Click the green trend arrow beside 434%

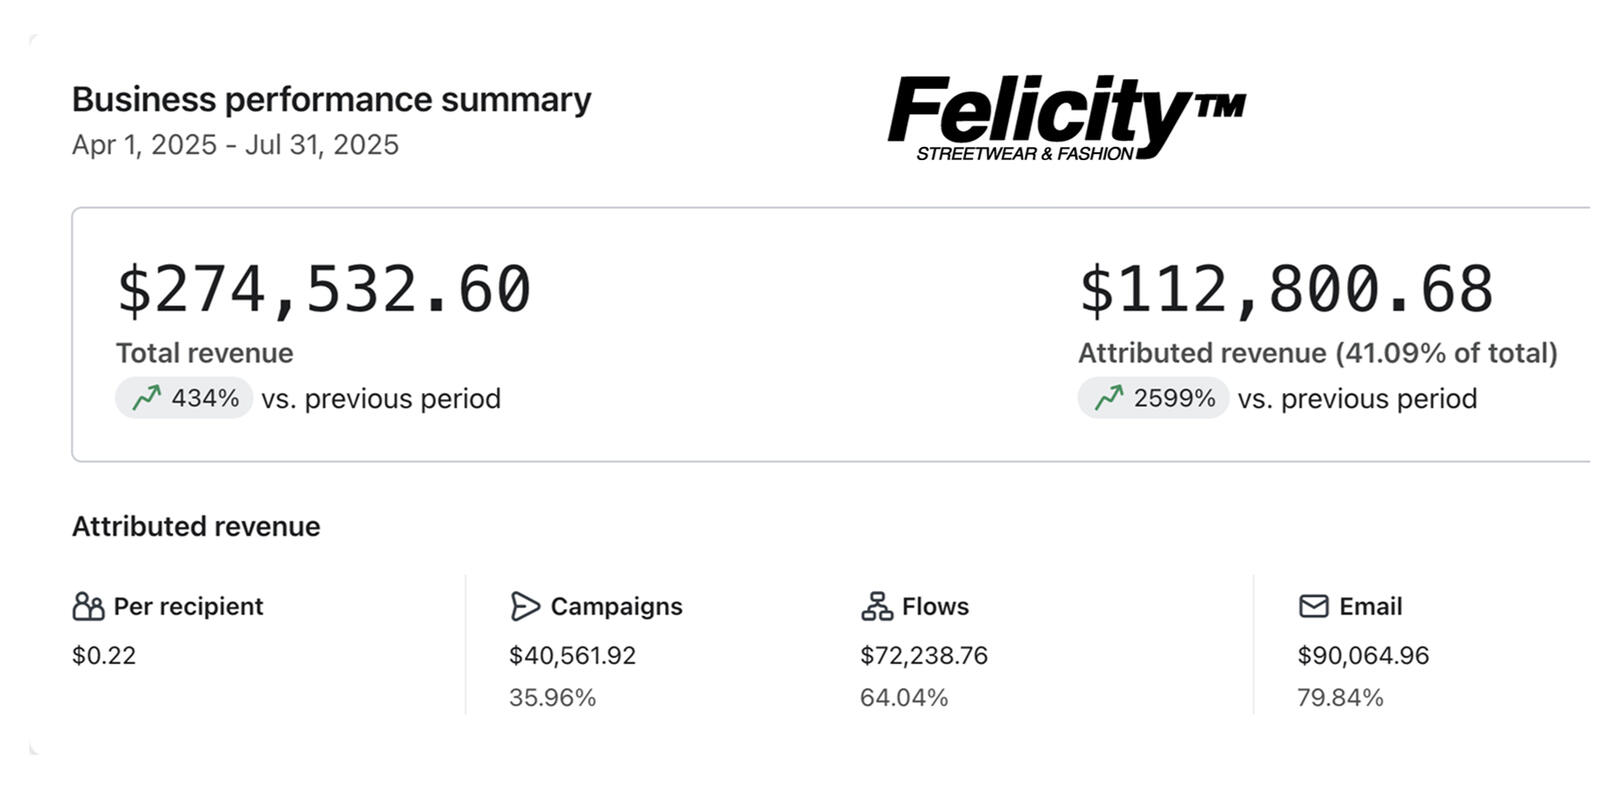(x=146, y=398)
